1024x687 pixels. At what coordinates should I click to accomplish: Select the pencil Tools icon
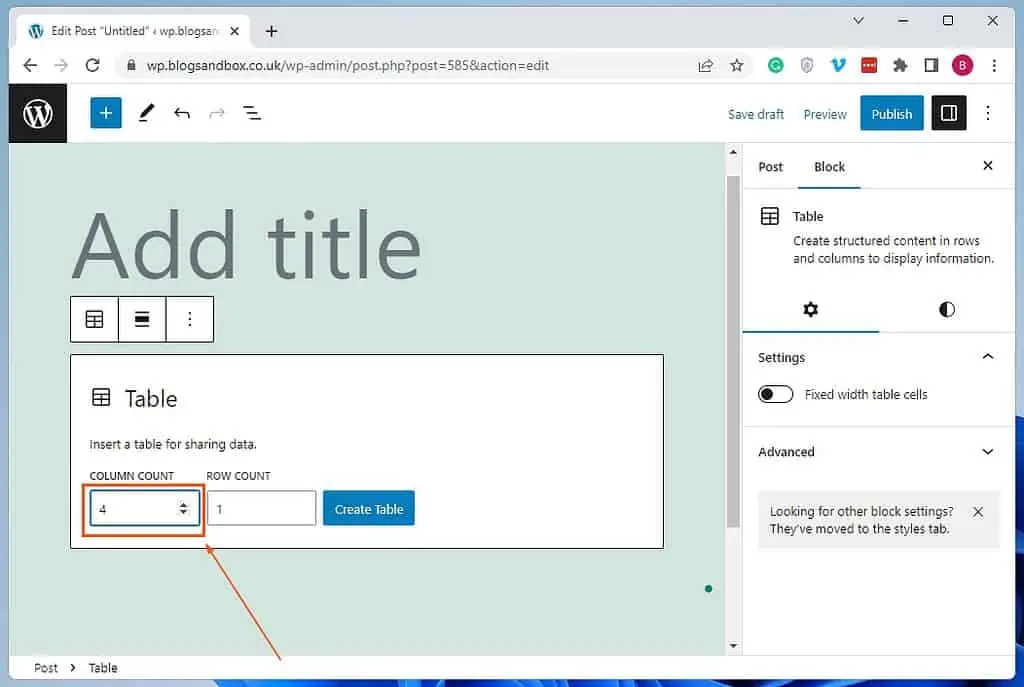coord(146,113)
